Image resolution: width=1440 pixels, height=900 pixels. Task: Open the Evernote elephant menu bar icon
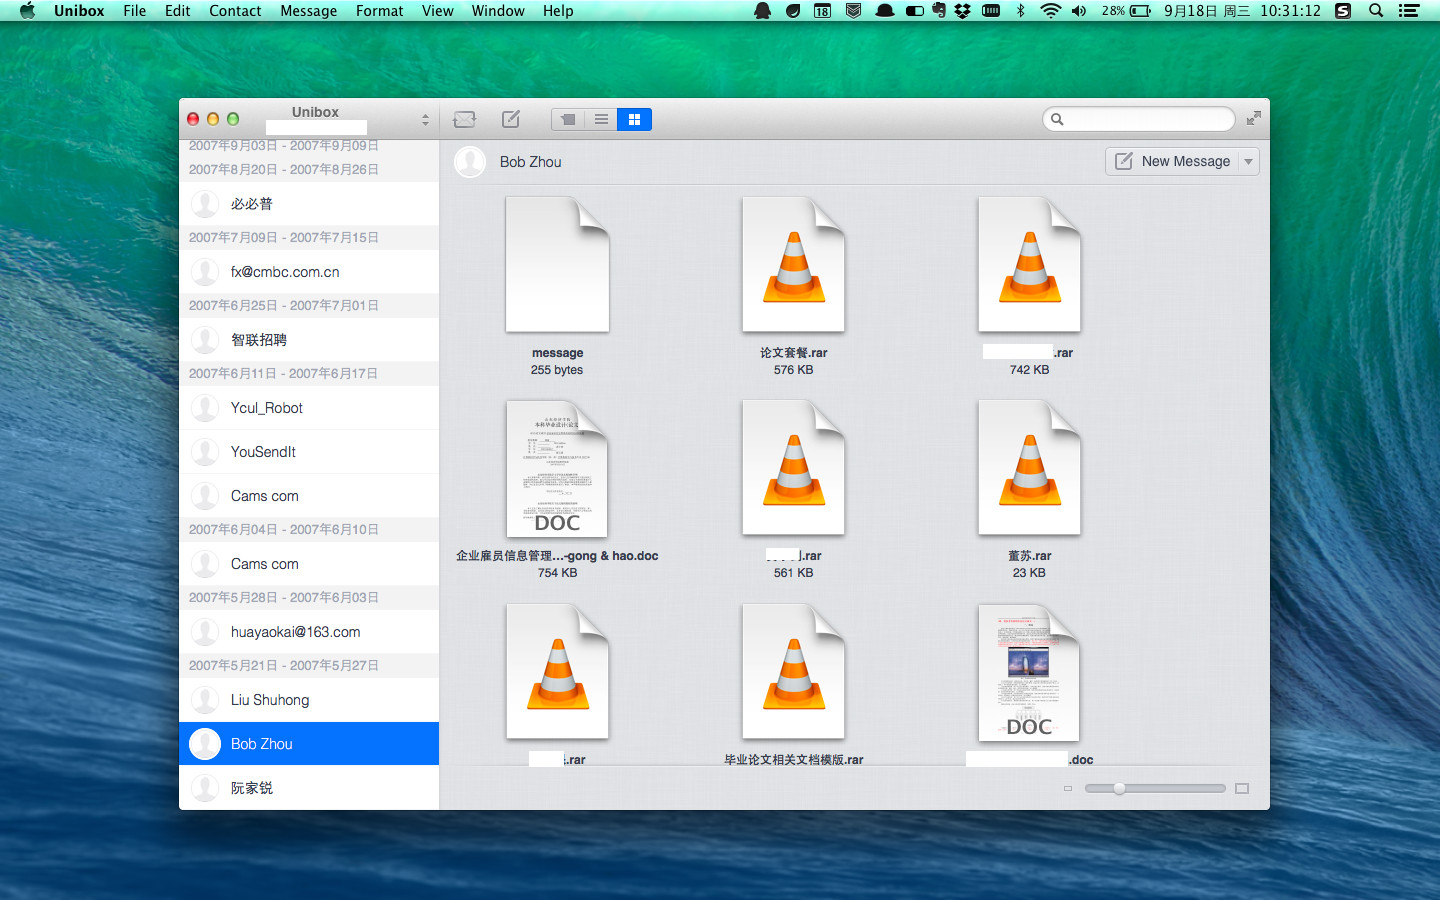pyautogui.click(x=938, y=11)
